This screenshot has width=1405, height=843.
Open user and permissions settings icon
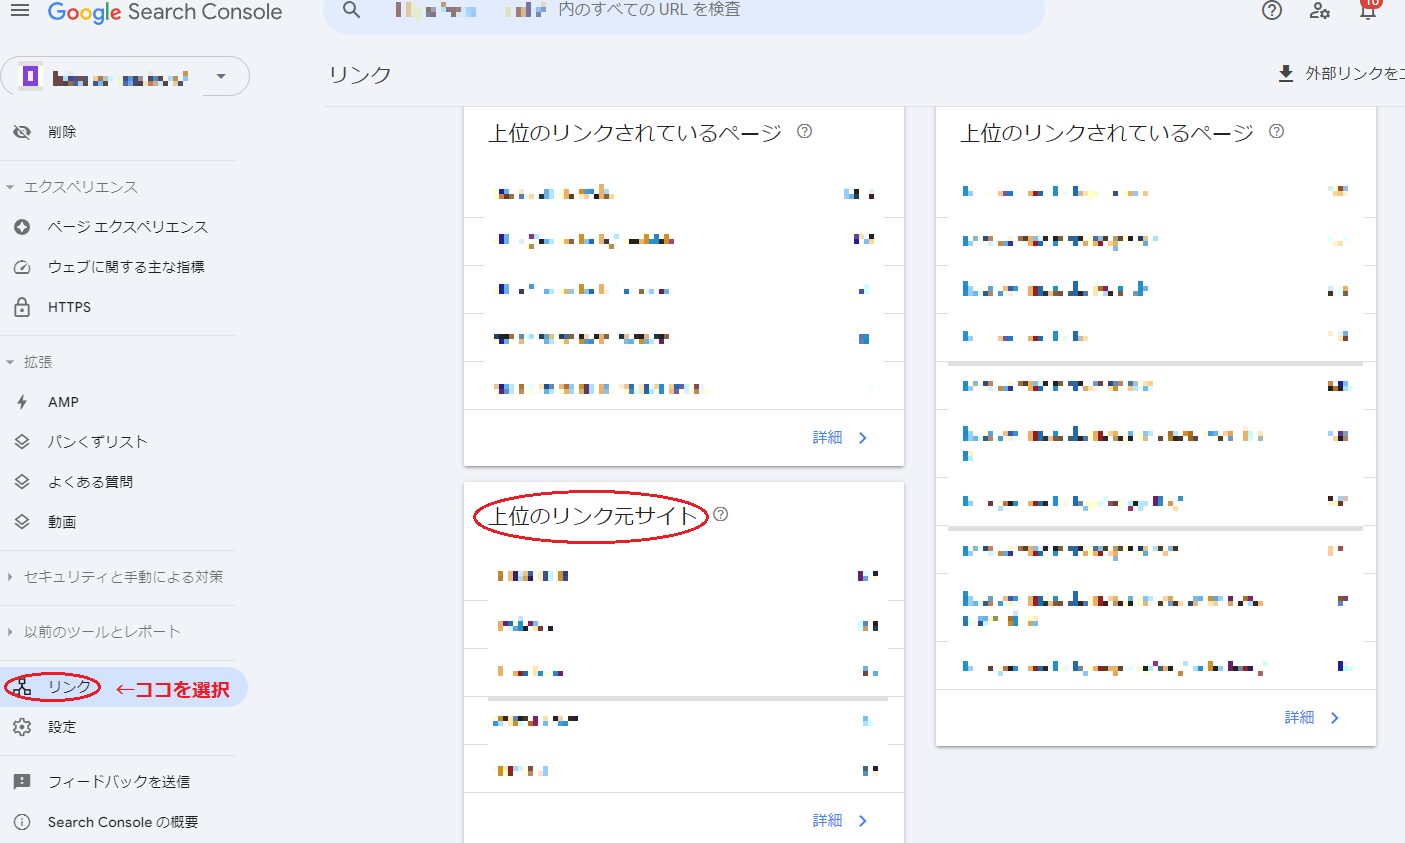pyautogui.click(x=1320, y=11)
